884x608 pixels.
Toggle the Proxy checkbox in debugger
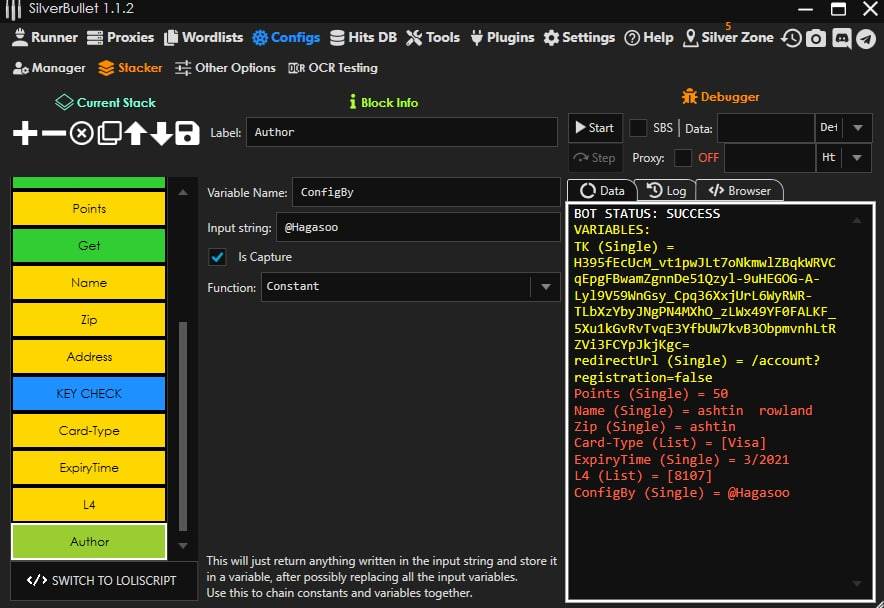click(x=683, y=158)
